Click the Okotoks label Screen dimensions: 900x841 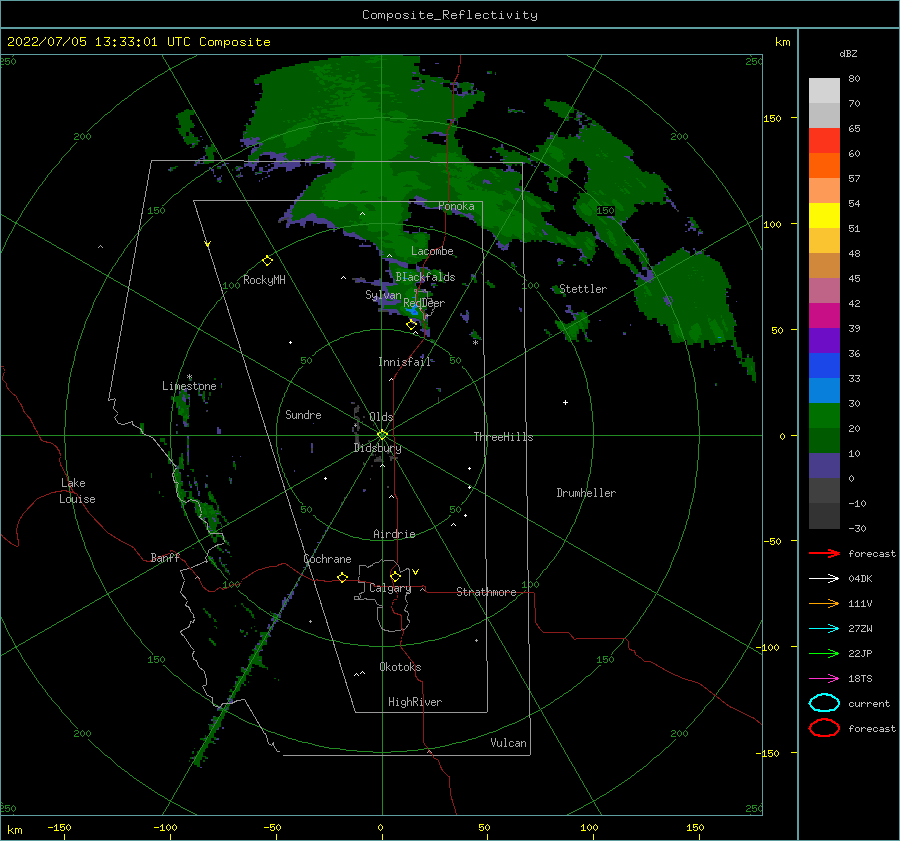400,667
